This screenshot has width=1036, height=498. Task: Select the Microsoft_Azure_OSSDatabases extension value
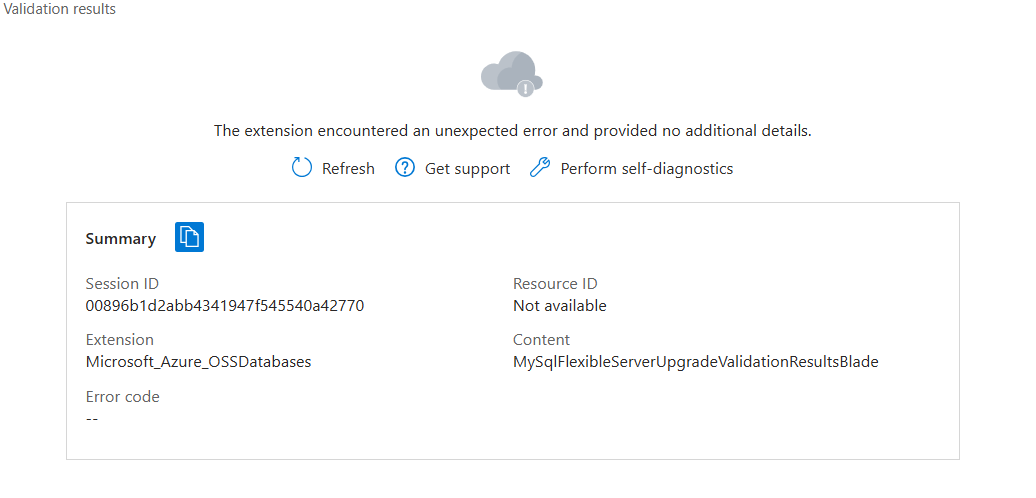click(x=198, y=362)
